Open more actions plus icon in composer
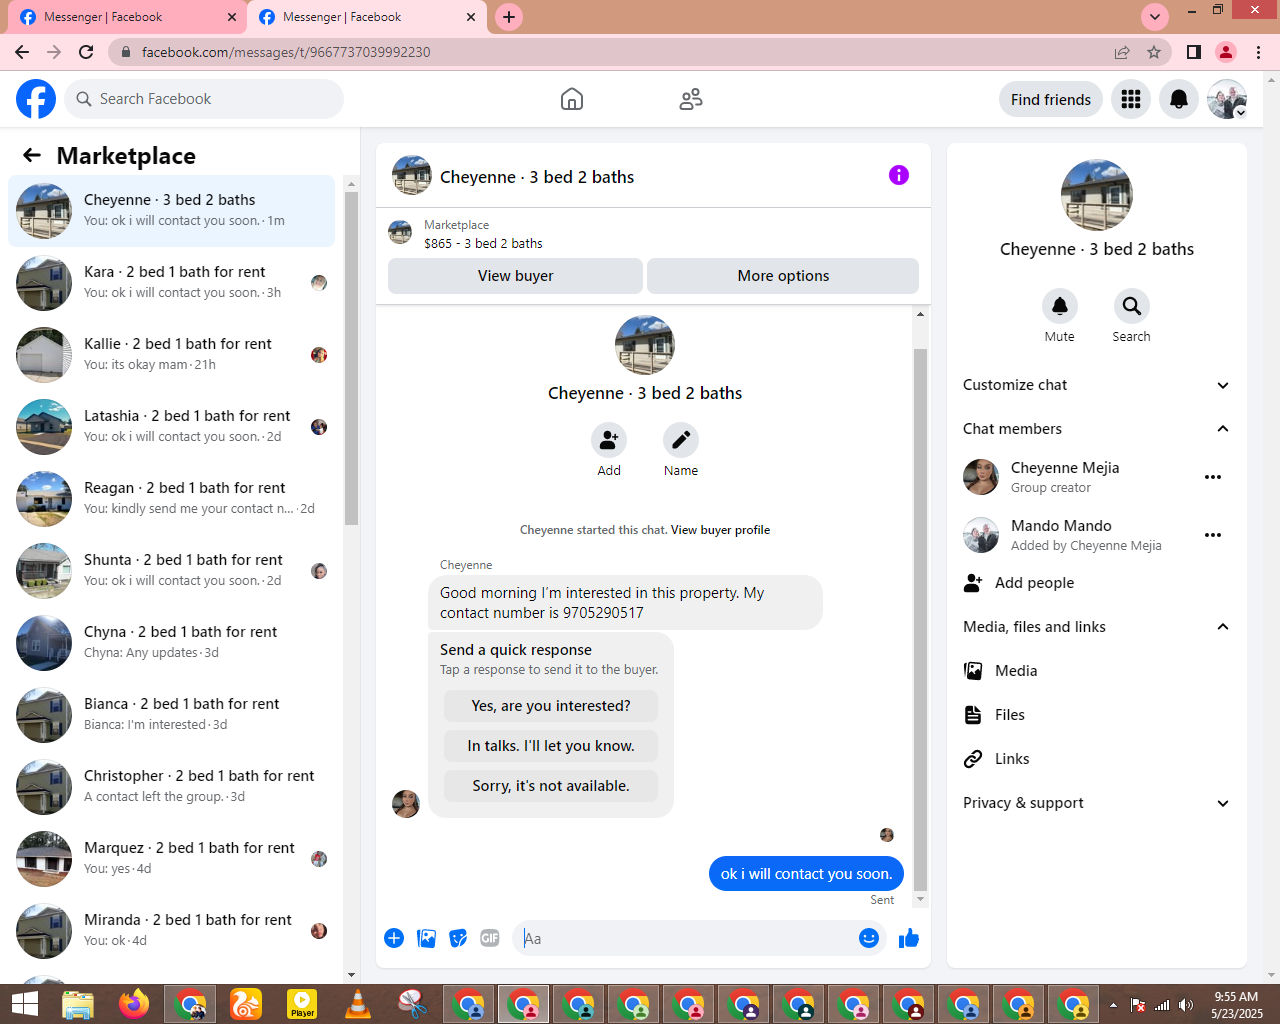Image resolution: width=1280 pixels, height=1024 pixels. point(394,938)
